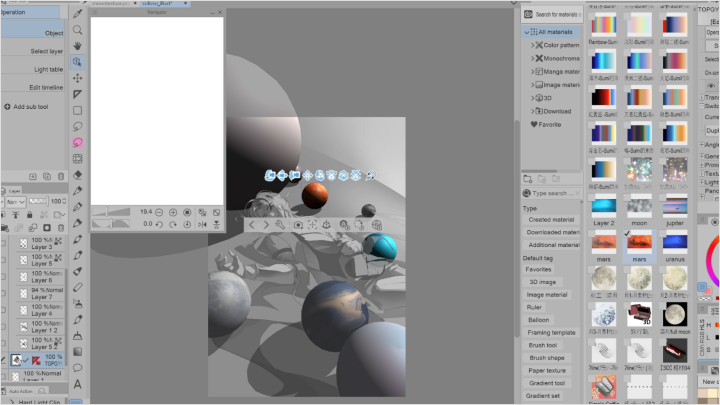Select next 3D object arrow

(x=265, y=225)
